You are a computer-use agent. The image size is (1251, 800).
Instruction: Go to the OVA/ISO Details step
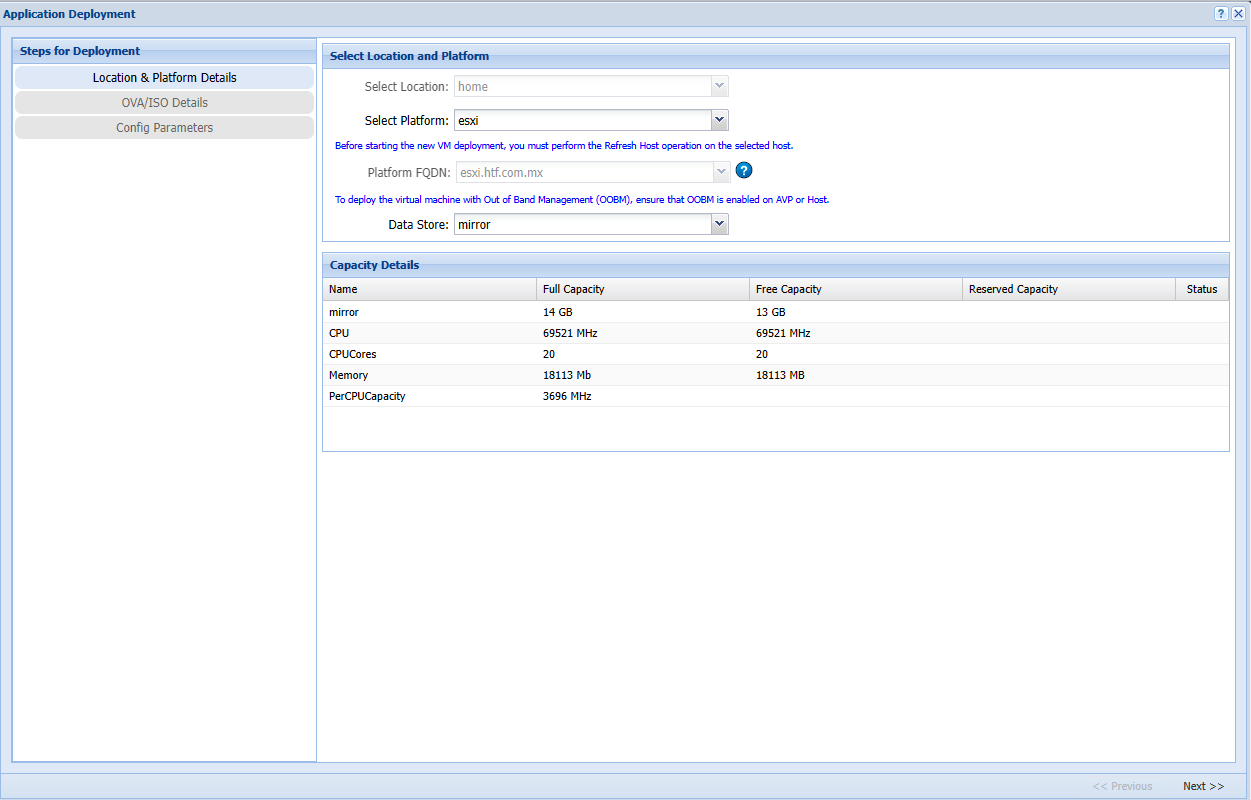(x=164, y=103)
